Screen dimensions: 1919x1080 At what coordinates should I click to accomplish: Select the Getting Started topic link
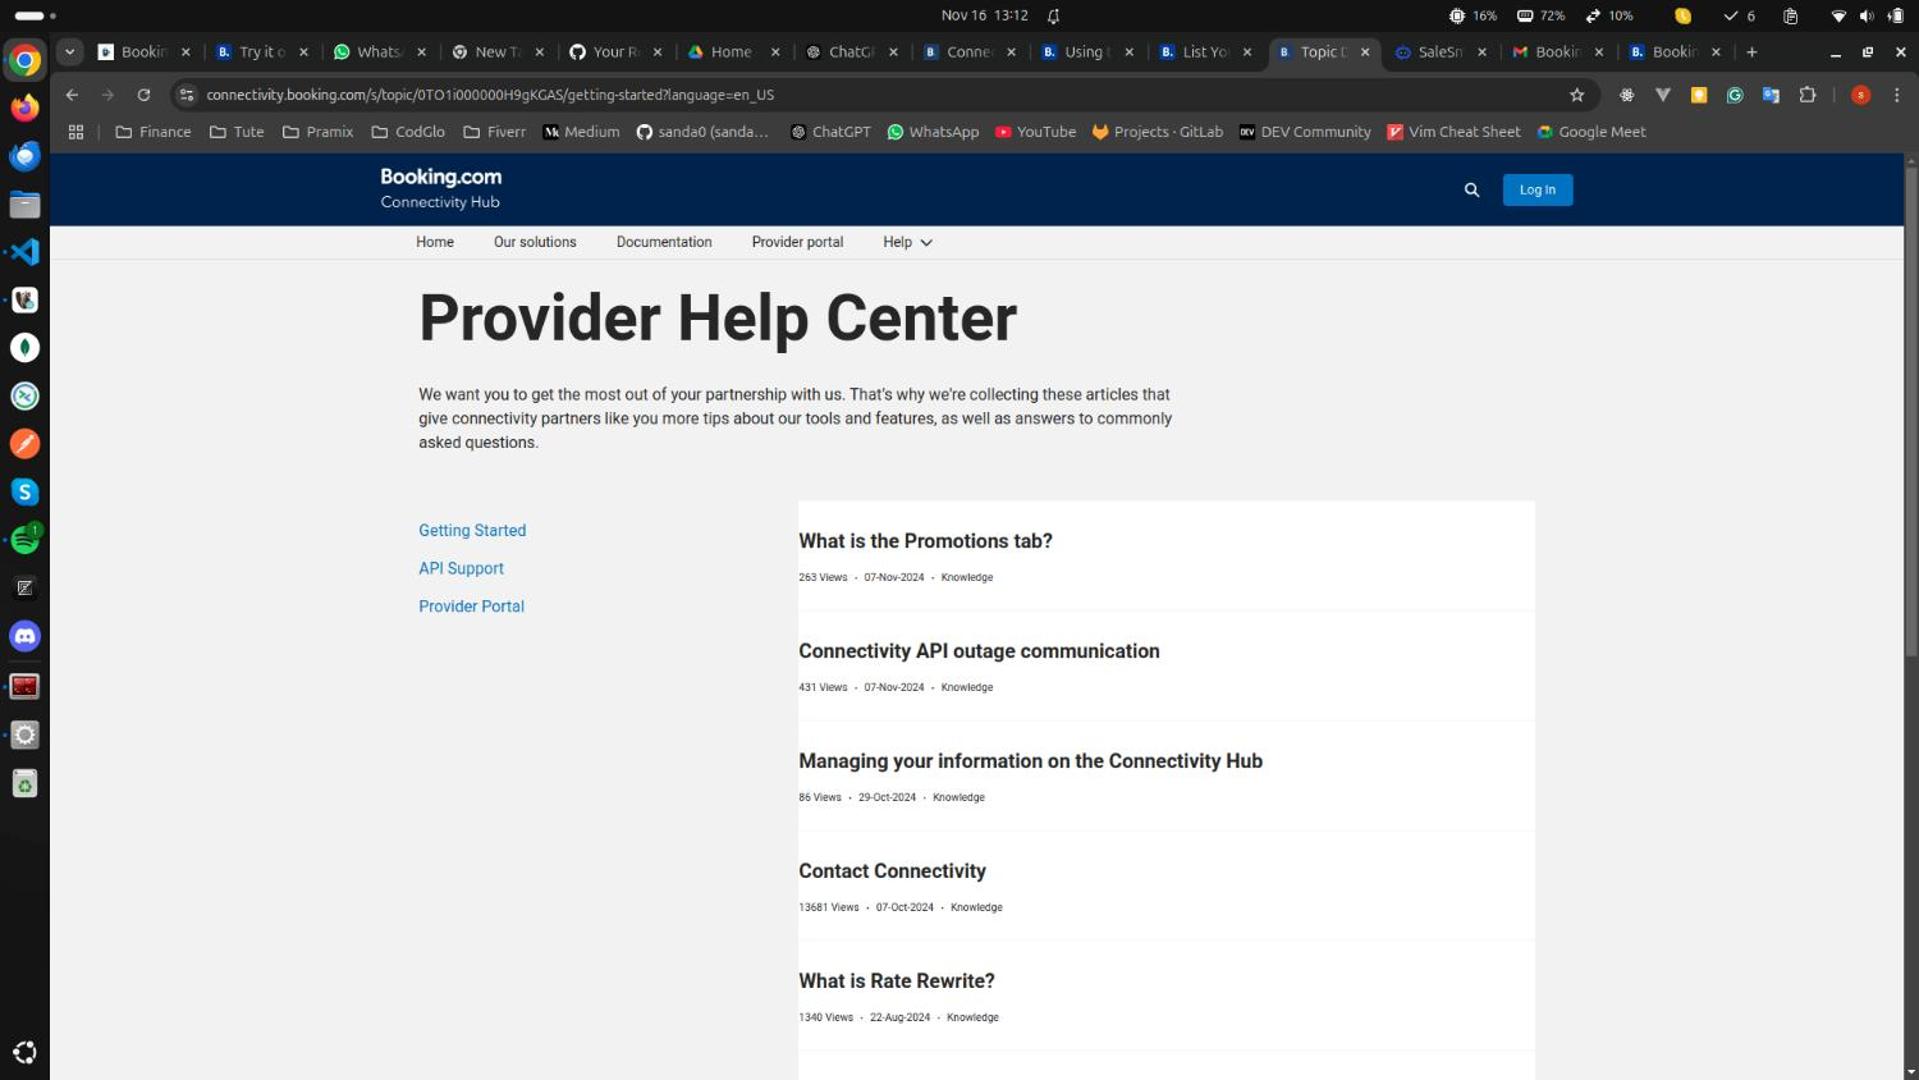click(472, 531)
